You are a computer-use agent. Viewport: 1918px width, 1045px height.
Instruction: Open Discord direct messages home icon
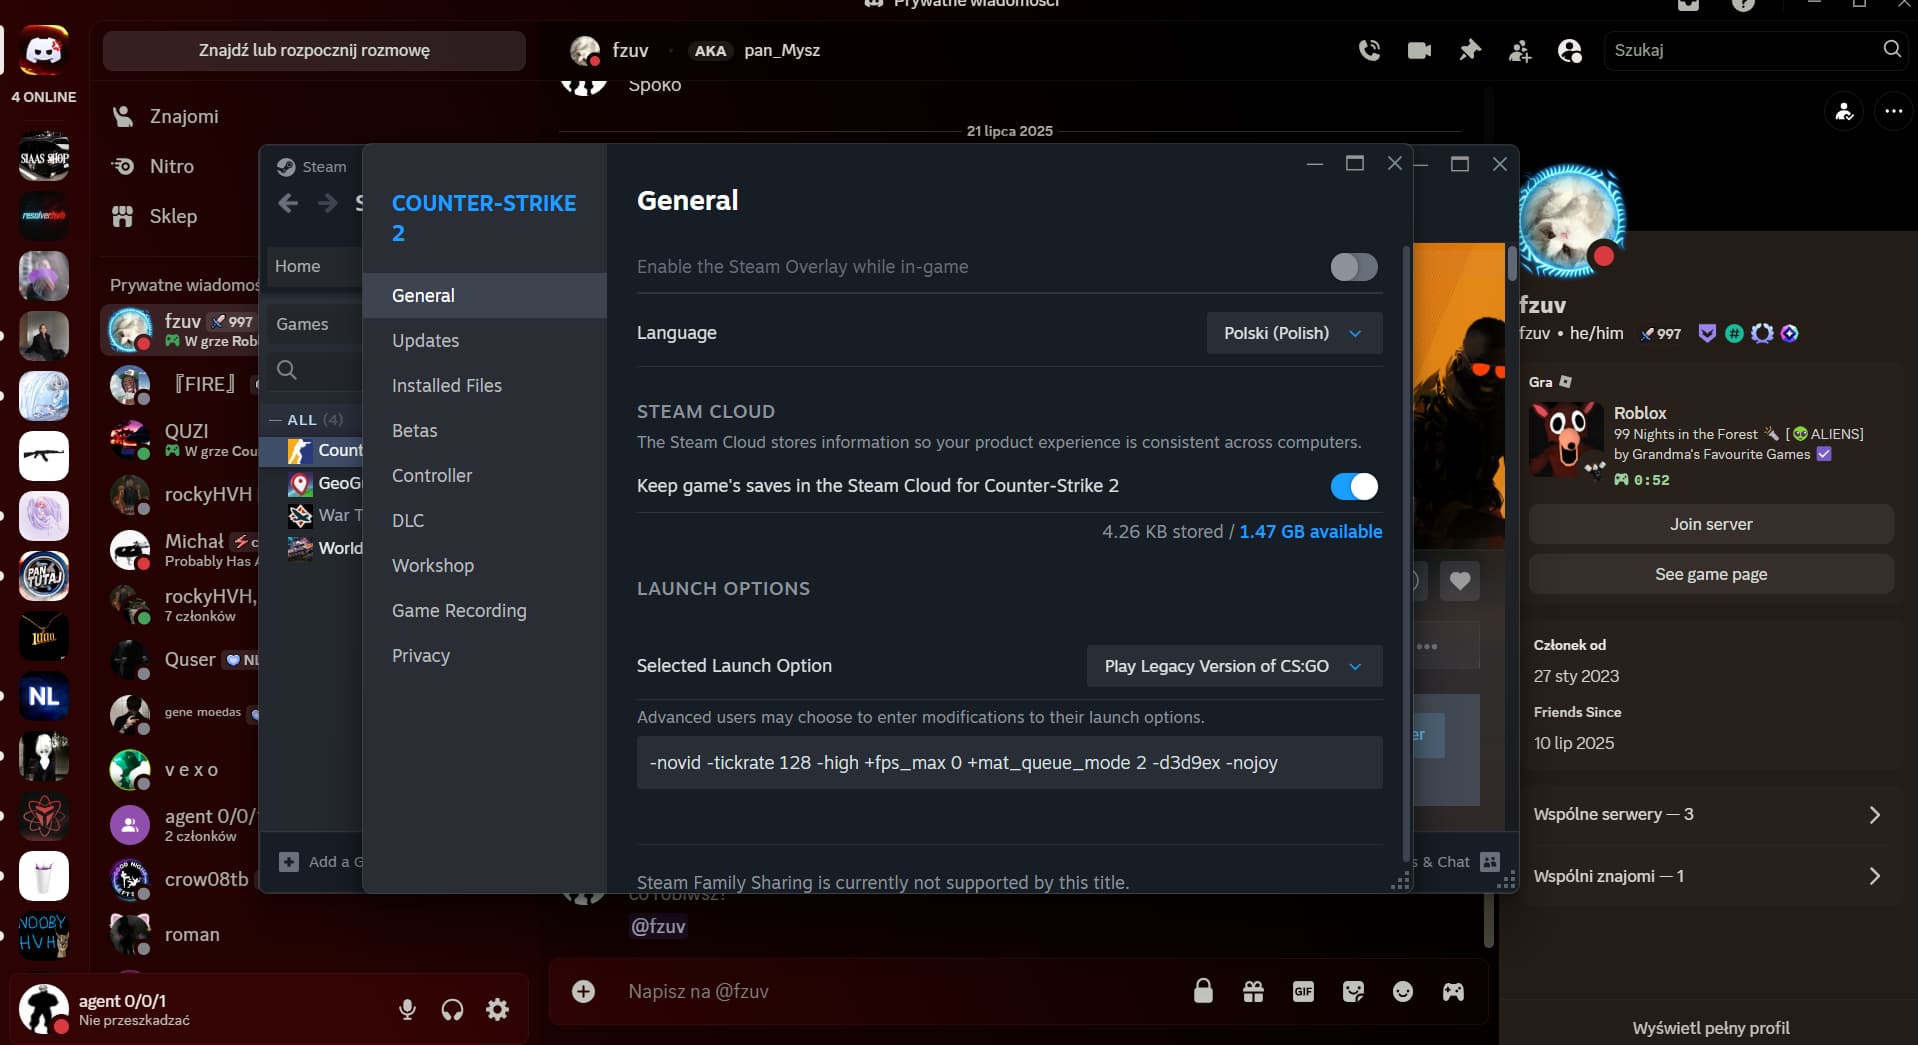[x=44, y=50]
